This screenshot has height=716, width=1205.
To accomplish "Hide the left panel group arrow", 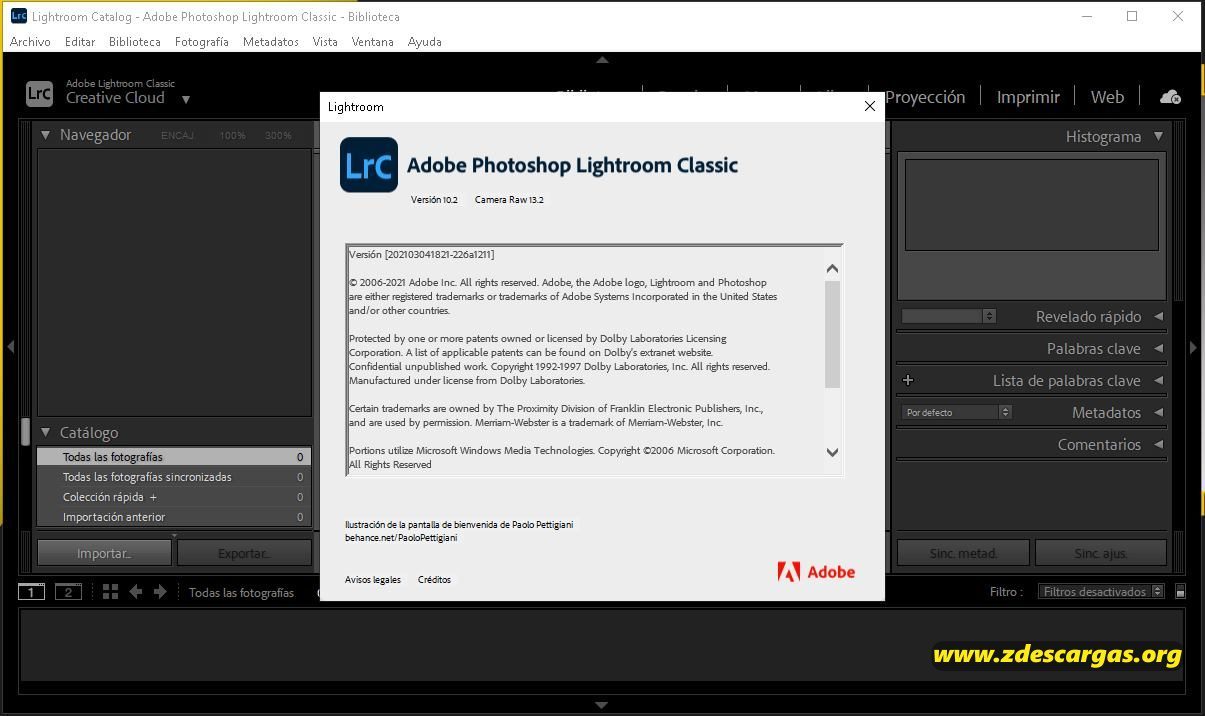I will pyautogui.click(x=10, y=347).
